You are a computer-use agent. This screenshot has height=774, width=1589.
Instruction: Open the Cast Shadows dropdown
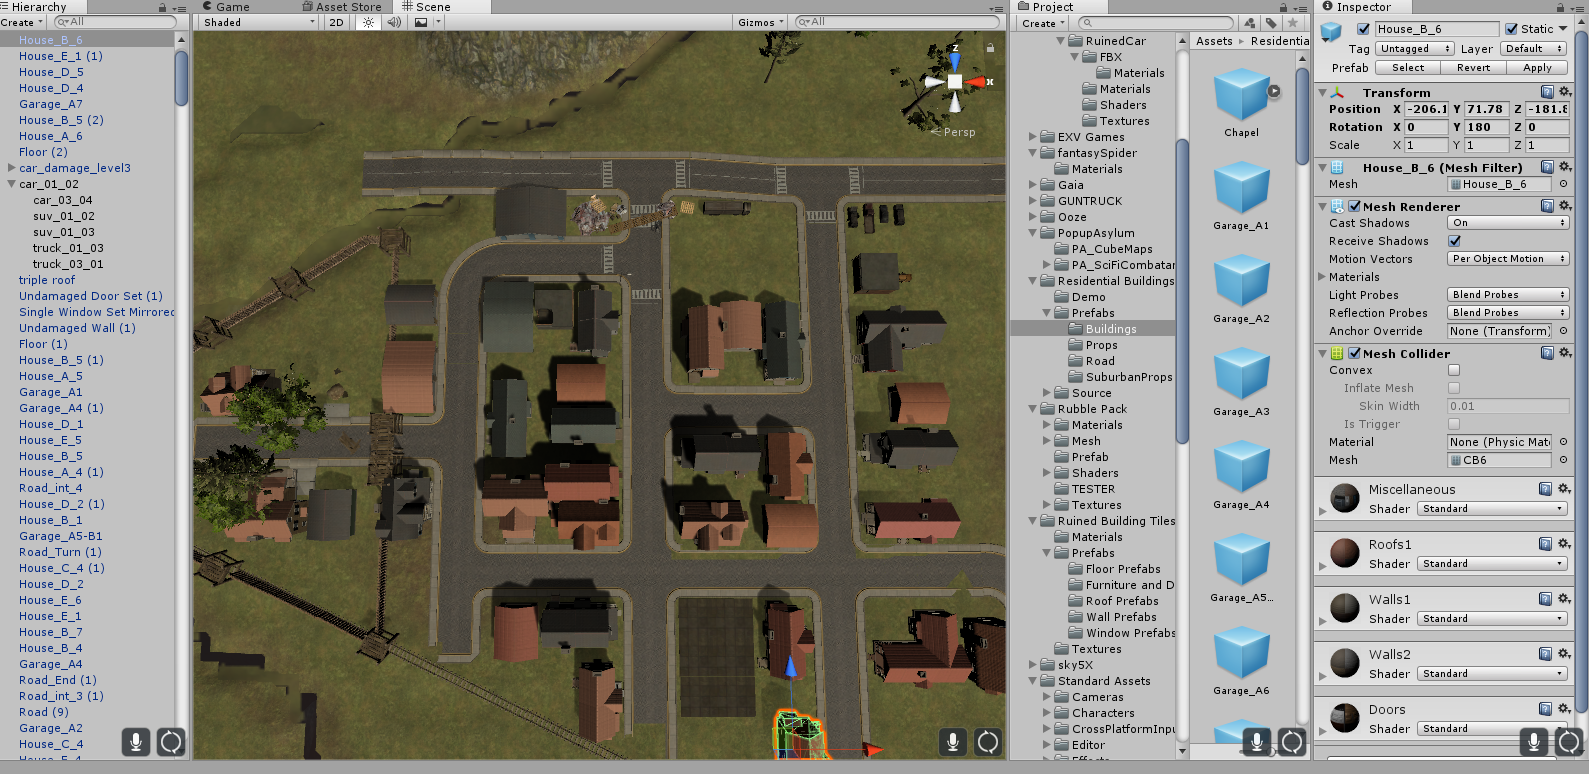1507,223
